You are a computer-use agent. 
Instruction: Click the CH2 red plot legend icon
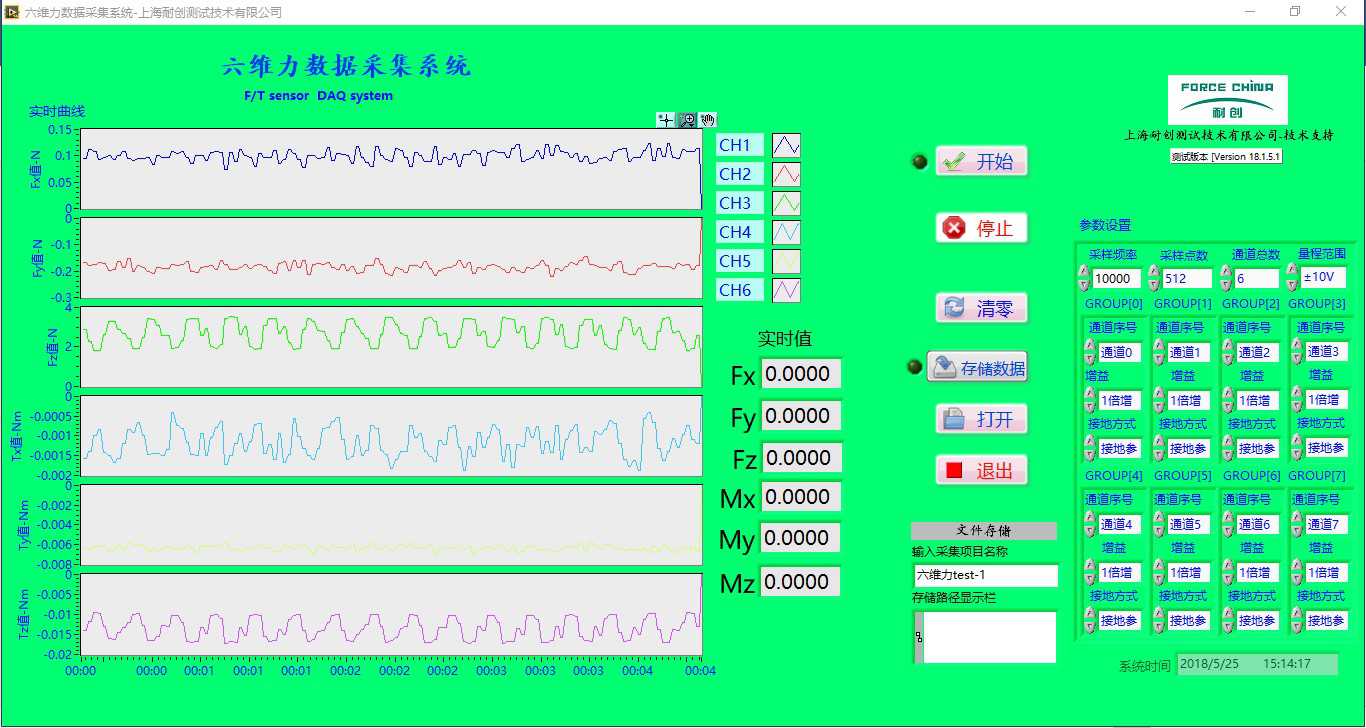[x=786, y=174]
